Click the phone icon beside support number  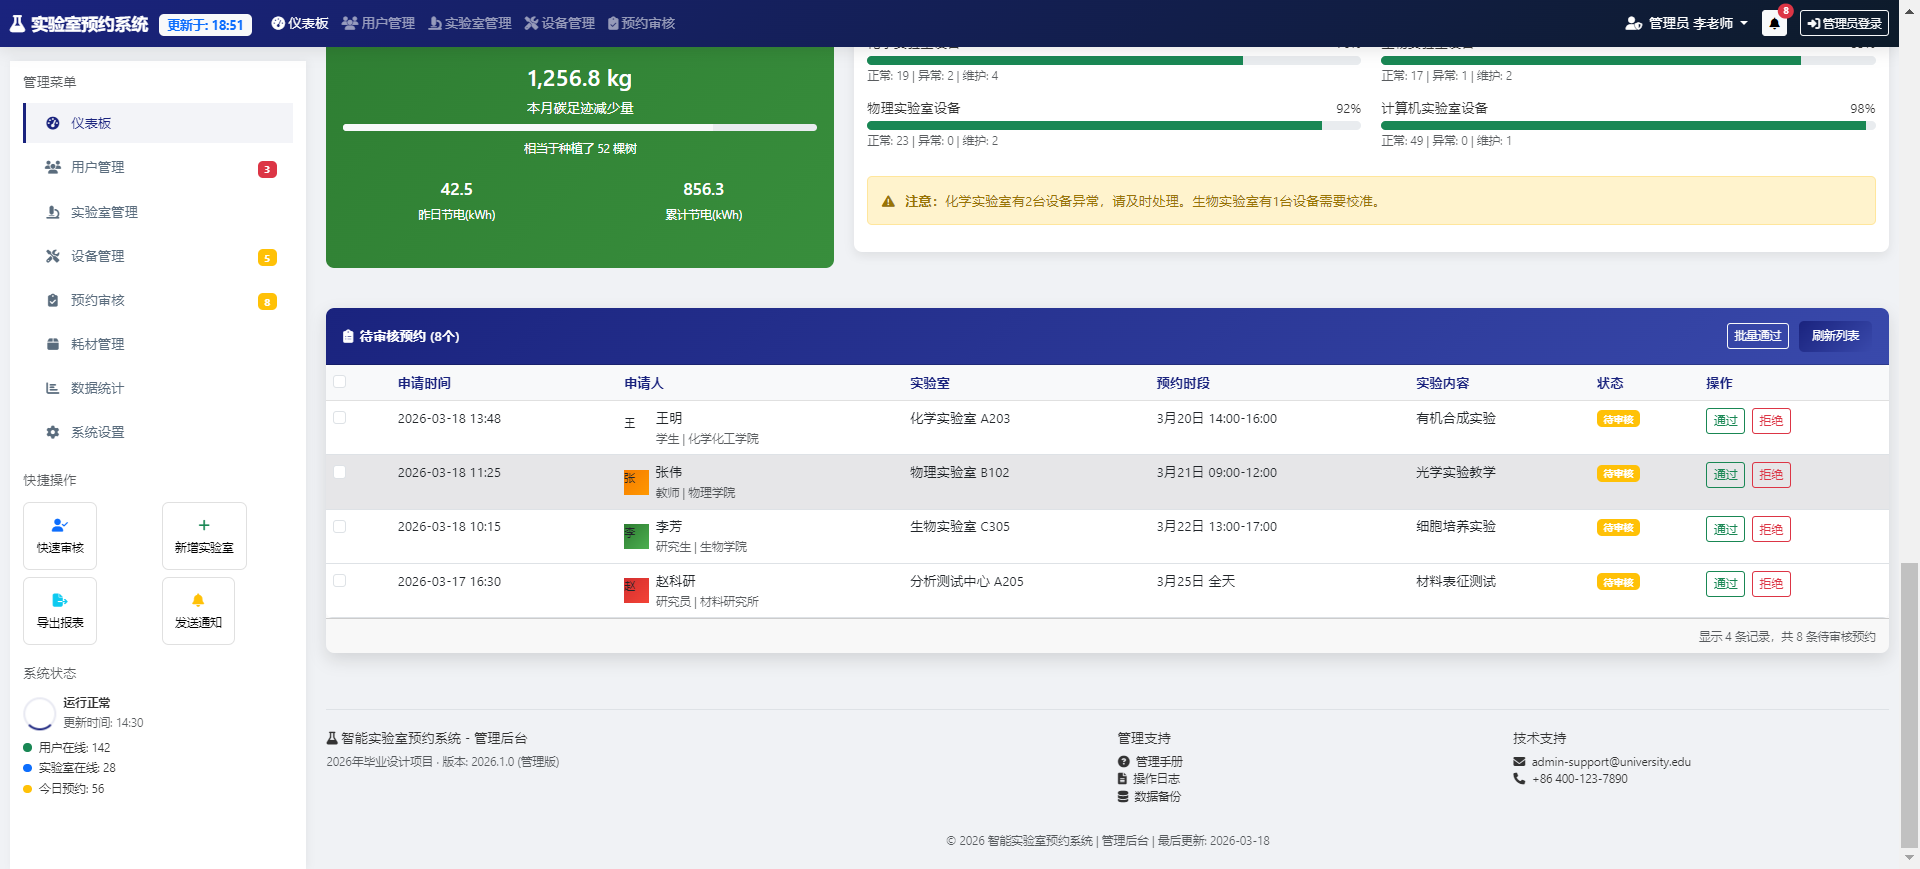[x=1520, y=779]
